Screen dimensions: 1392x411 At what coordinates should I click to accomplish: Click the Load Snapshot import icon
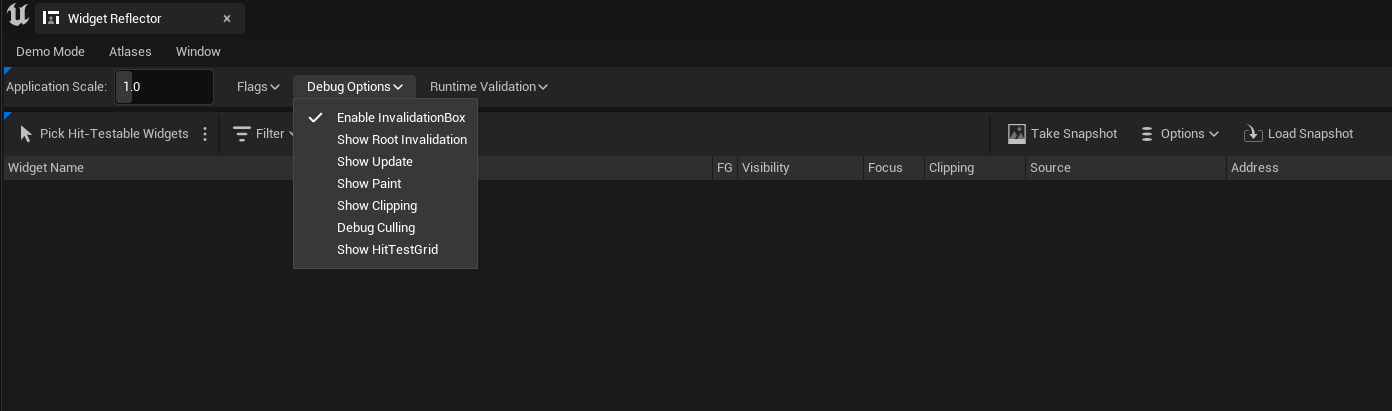coord(1253,134)
